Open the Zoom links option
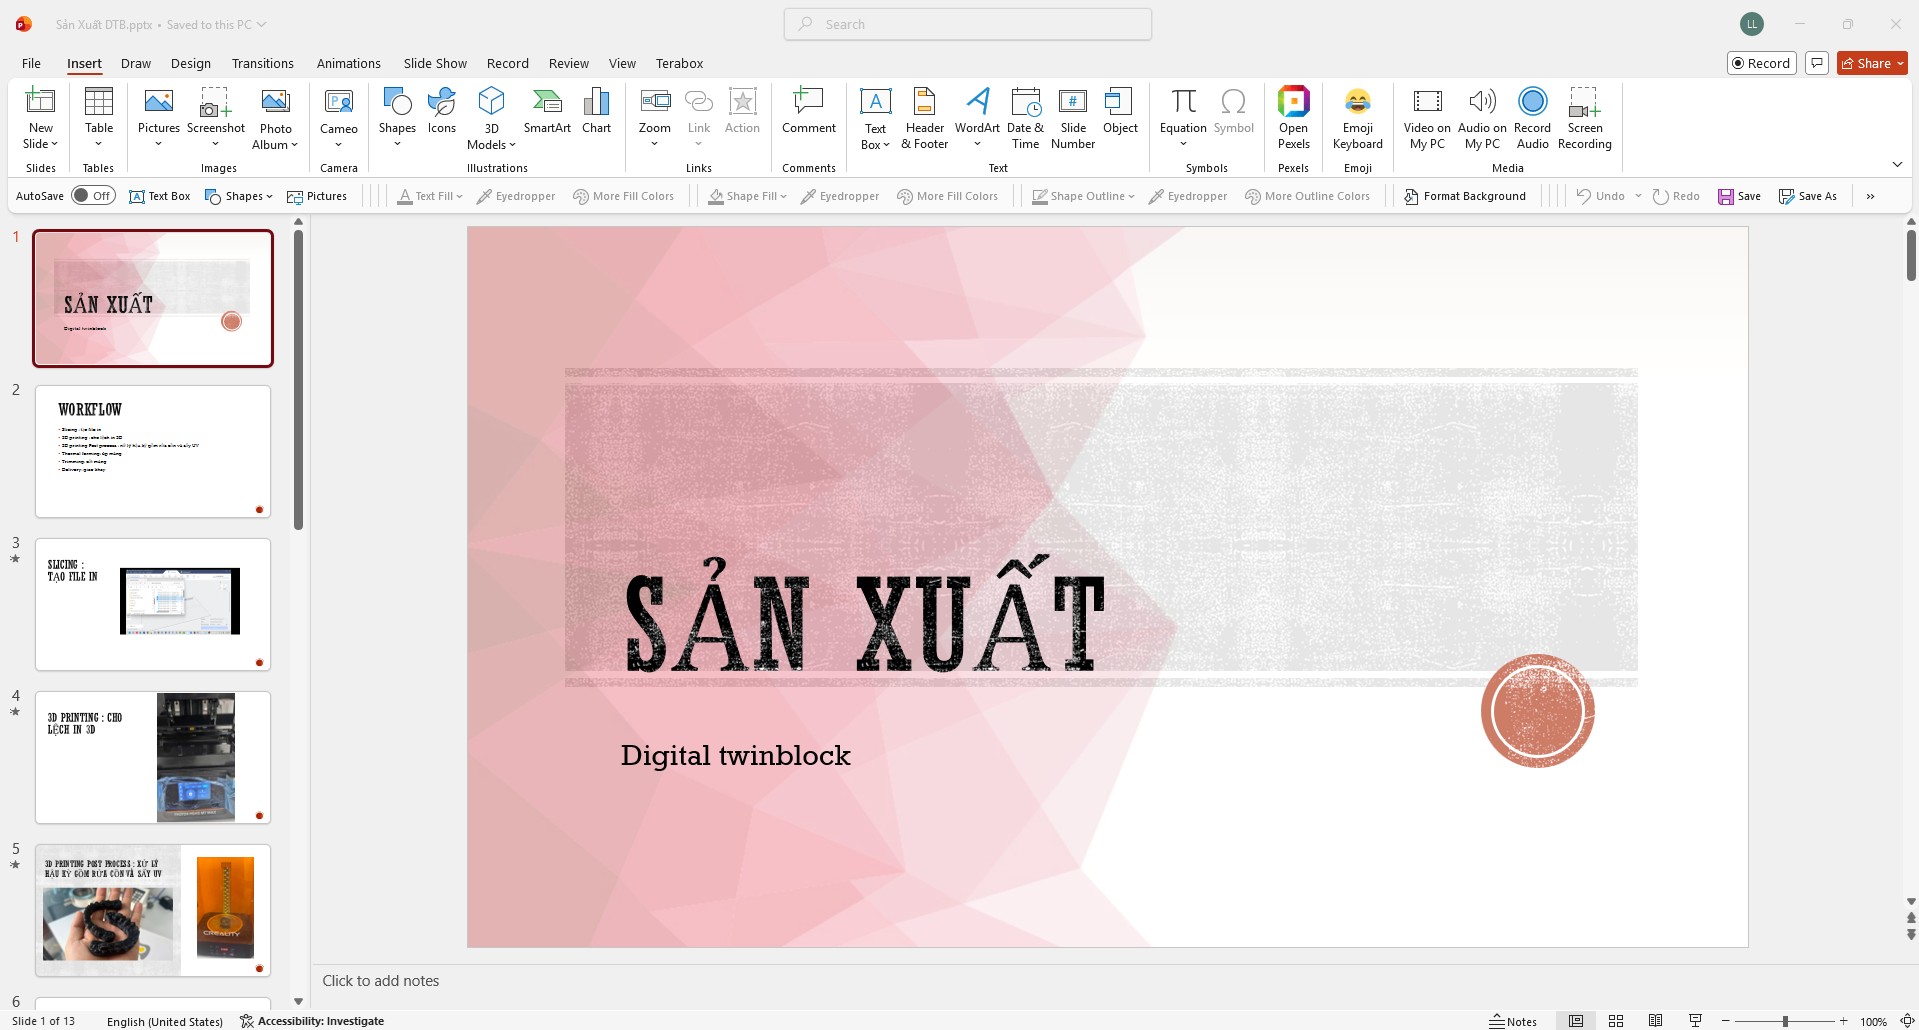Image resolution: width=1919 pixels, height=1030 pixels. pos(655,118)
